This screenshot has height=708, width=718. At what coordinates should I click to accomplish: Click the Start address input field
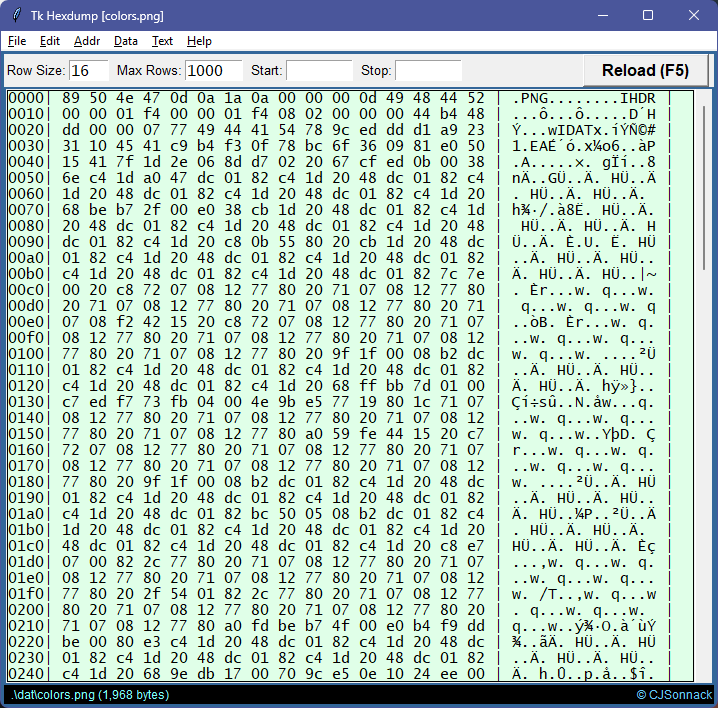(319, 71)
